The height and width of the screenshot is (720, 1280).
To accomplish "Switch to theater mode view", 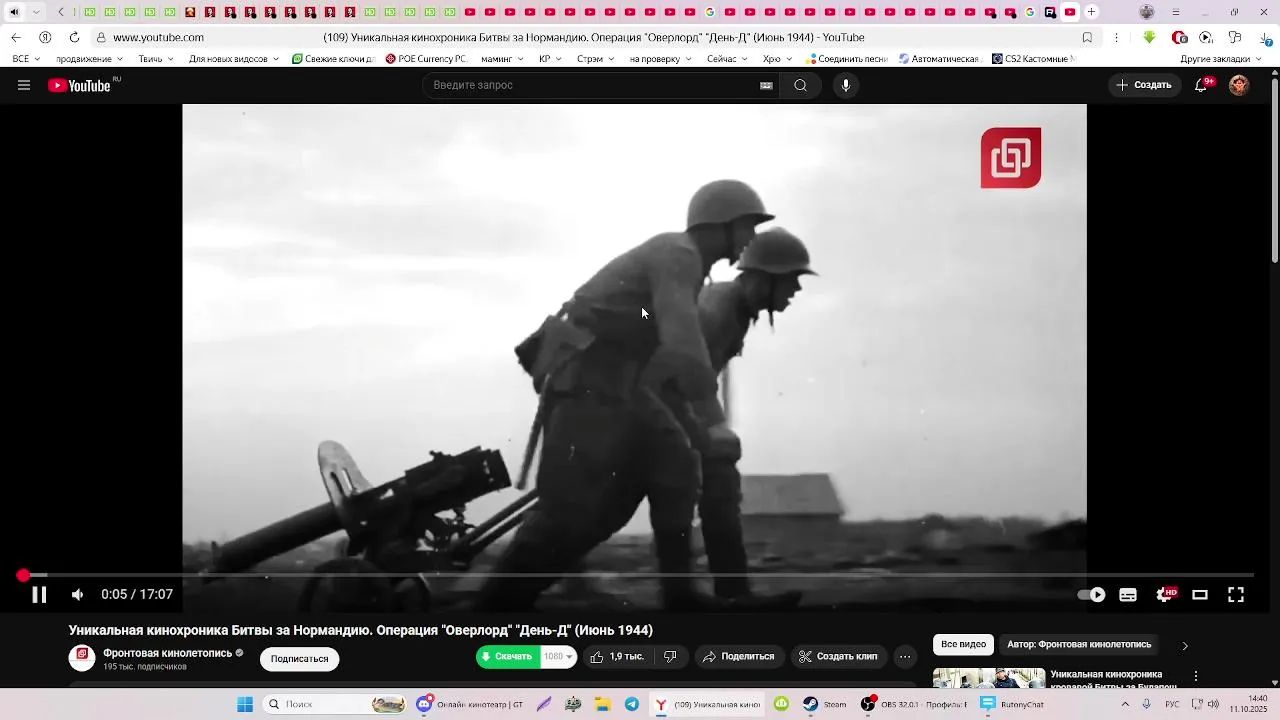I will [1200, 595].
